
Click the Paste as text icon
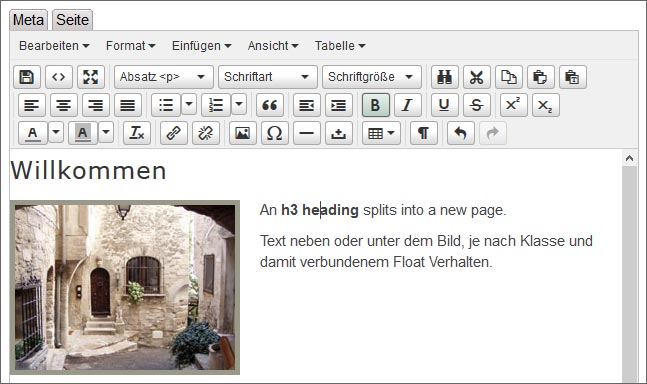coord(572,77)
